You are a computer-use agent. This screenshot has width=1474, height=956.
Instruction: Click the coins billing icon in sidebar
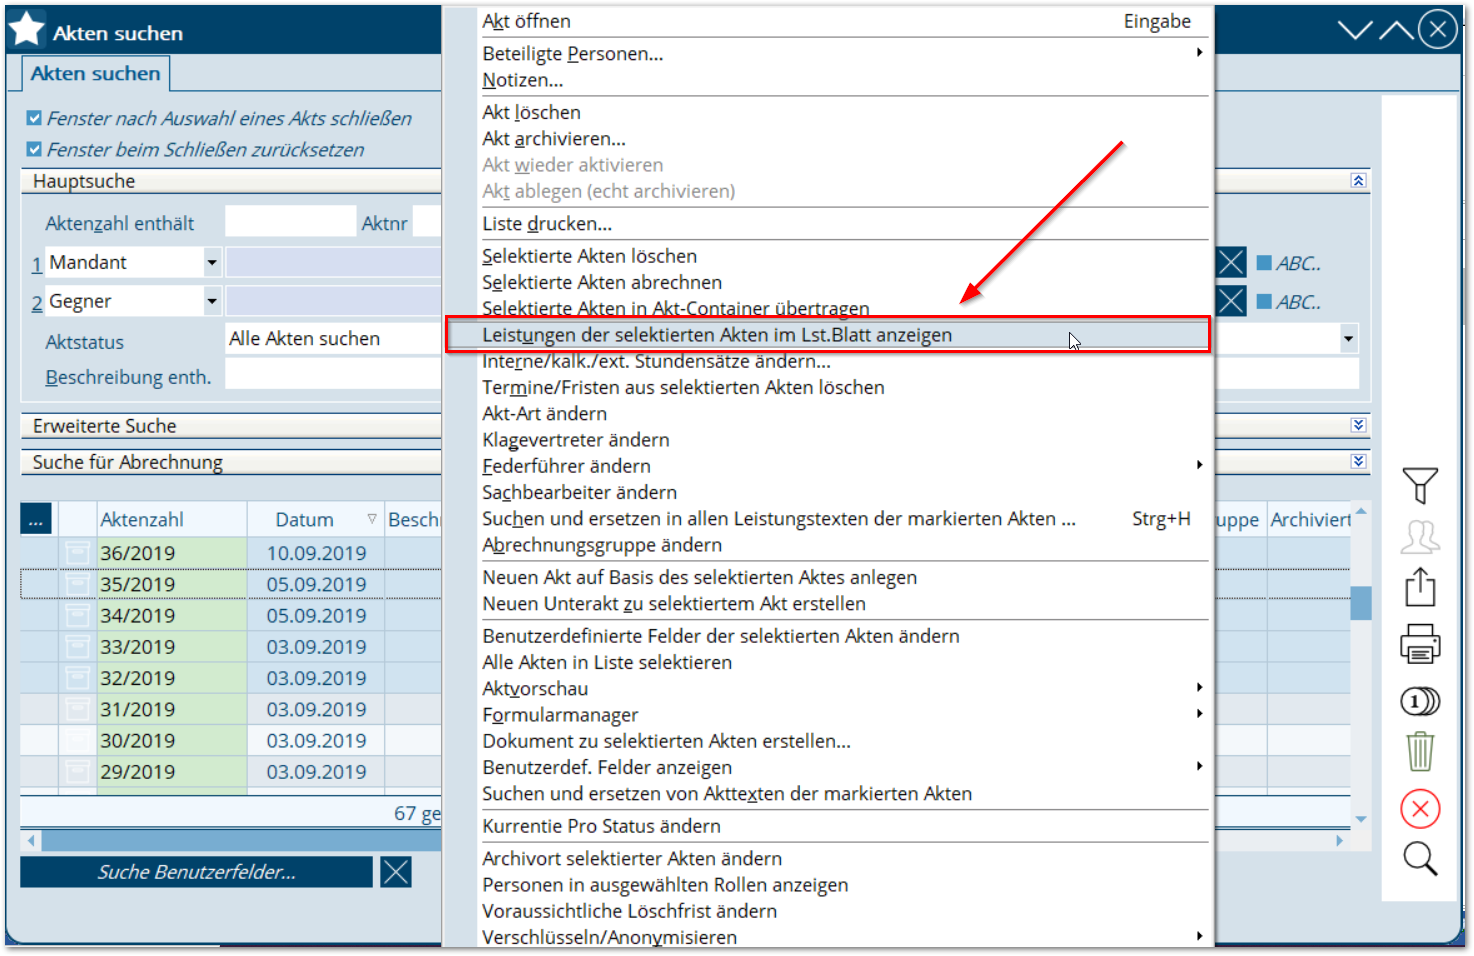[1420, 702]
